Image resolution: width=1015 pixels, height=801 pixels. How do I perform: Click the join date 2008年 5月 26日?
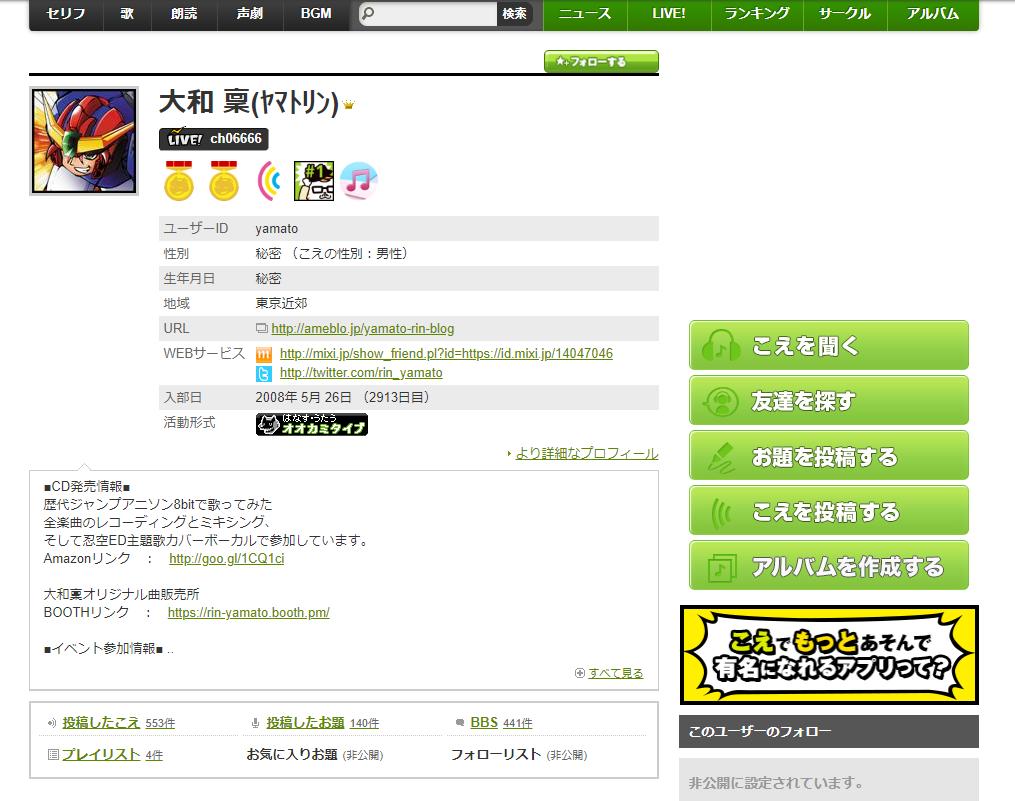click(303, 397)
